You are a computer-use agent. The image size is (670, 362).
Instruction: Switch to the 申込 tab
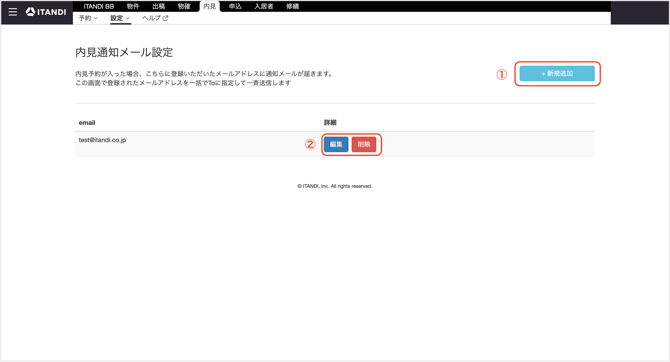click(235, 6)
